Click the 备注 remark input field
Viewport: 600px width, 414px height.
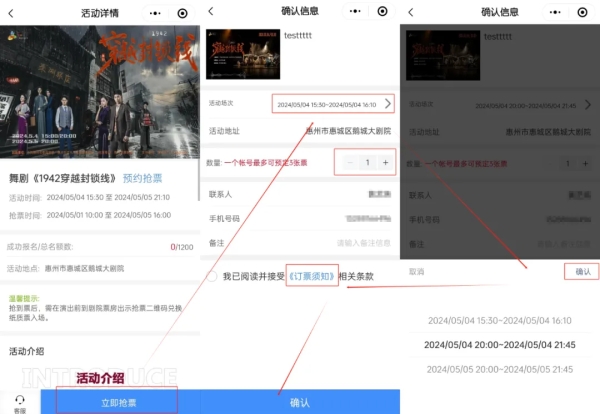tap(361, 243)
